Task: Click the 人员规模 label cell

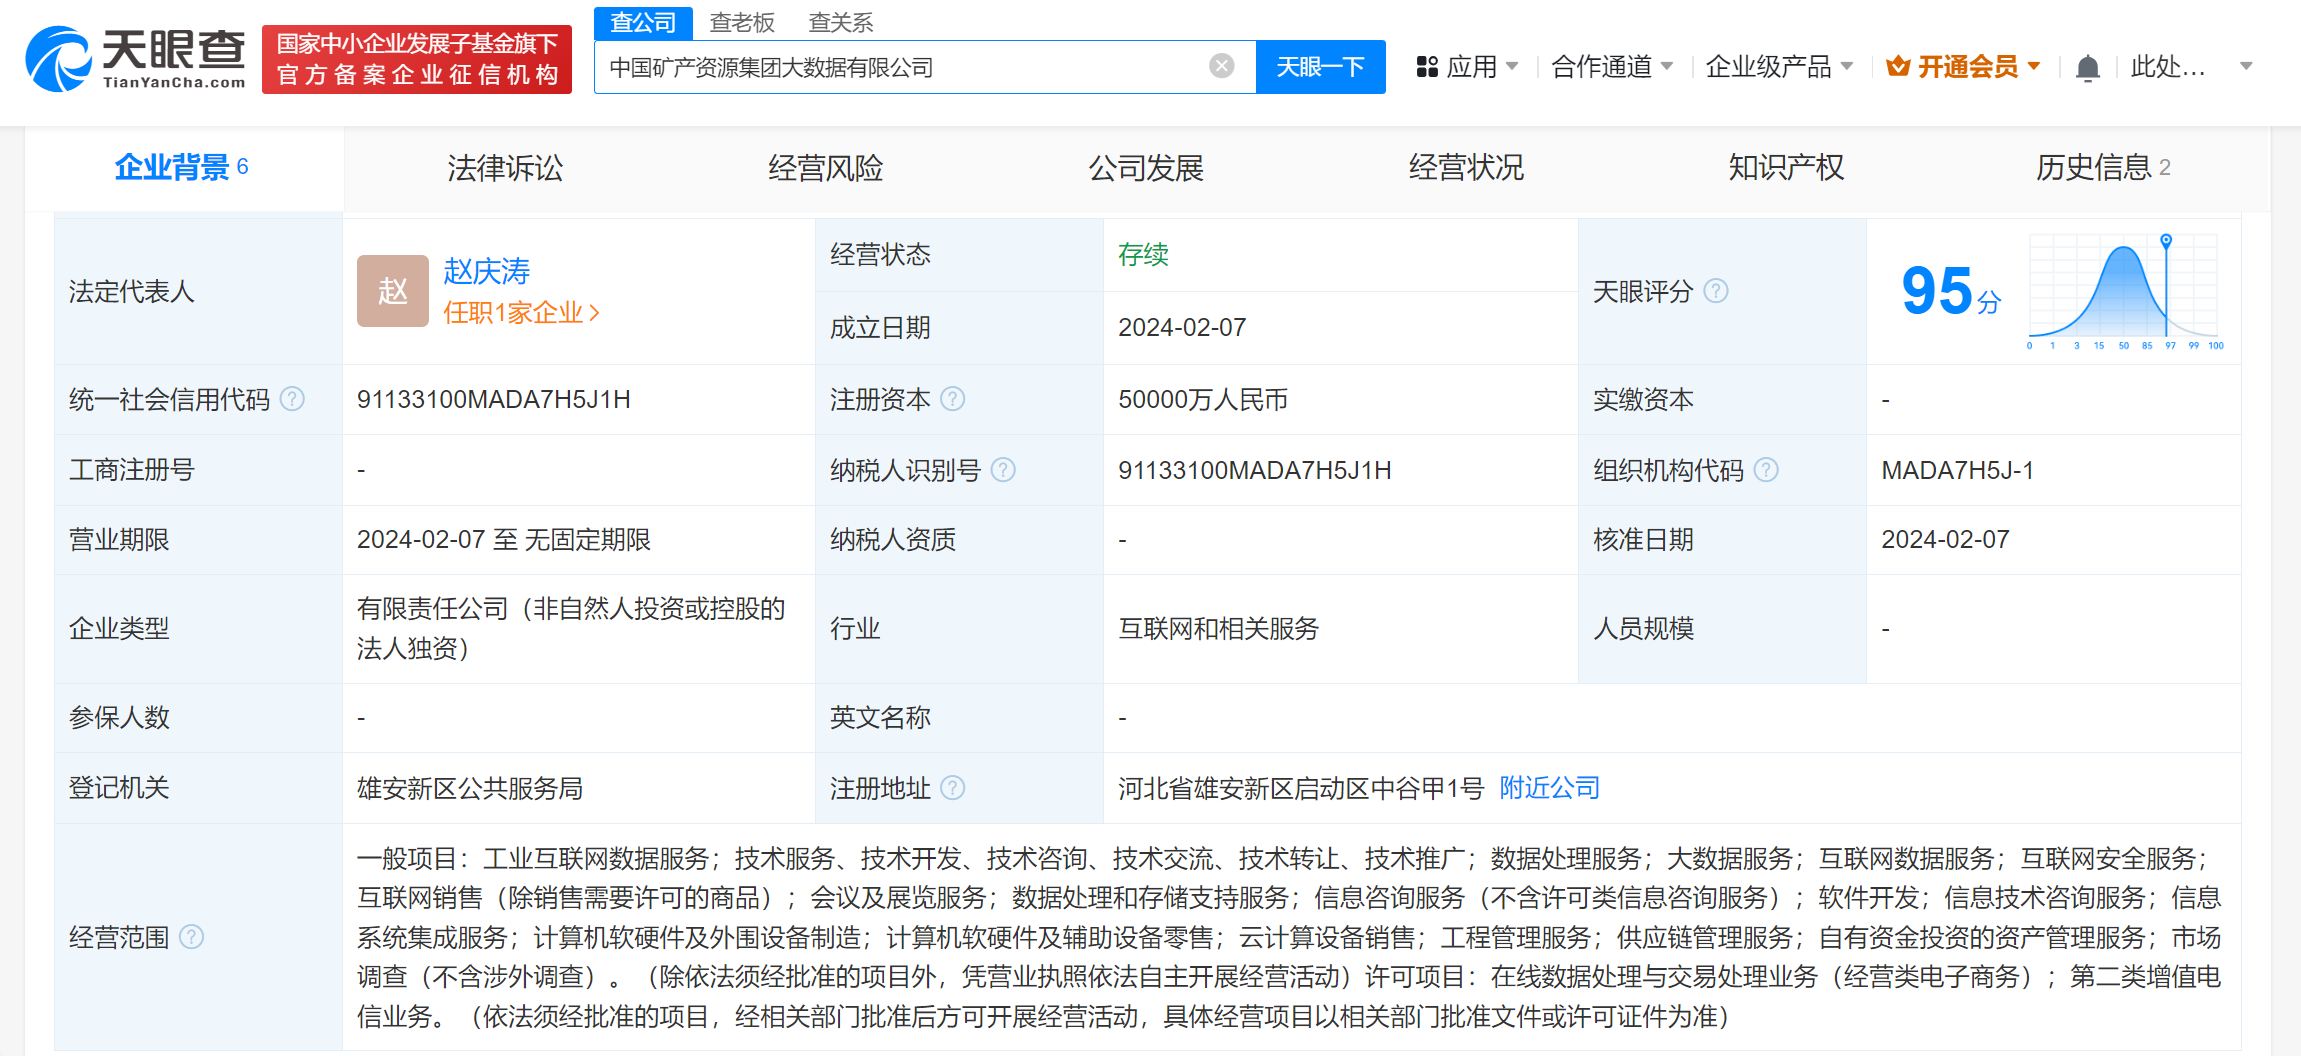Action: point(1722,628)
